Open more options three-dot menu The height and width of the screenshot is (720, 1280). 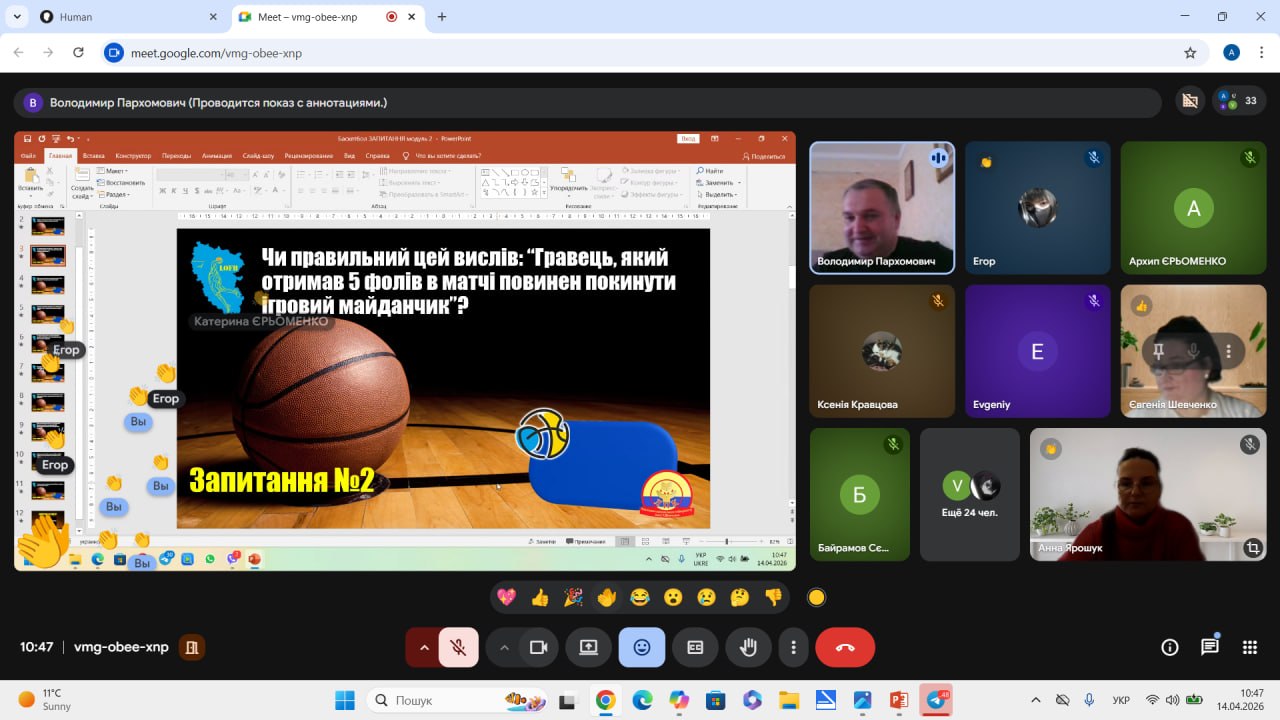(x=794, y=647)
